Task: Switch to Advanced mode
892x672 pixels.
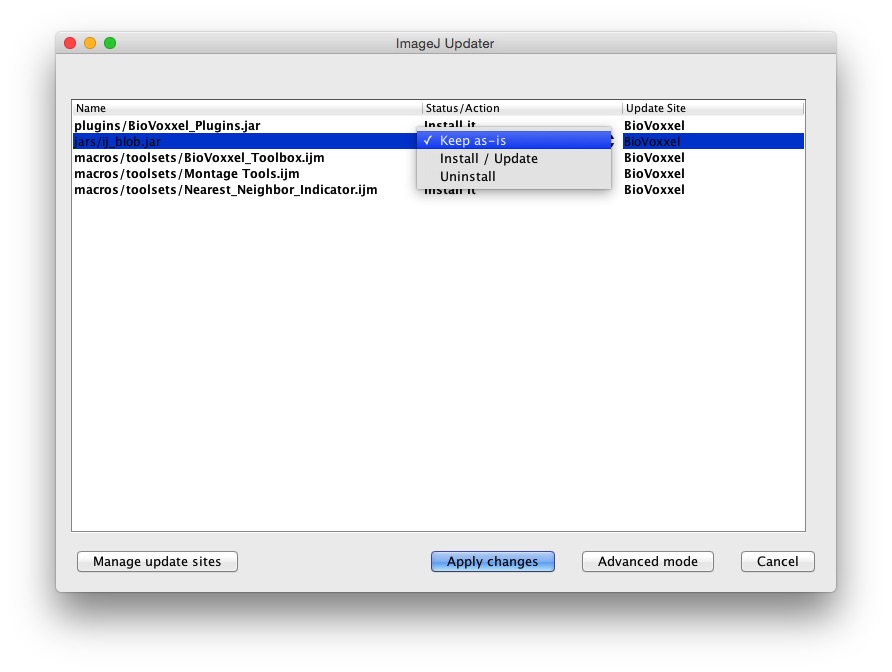Action: tap(647, 562)
